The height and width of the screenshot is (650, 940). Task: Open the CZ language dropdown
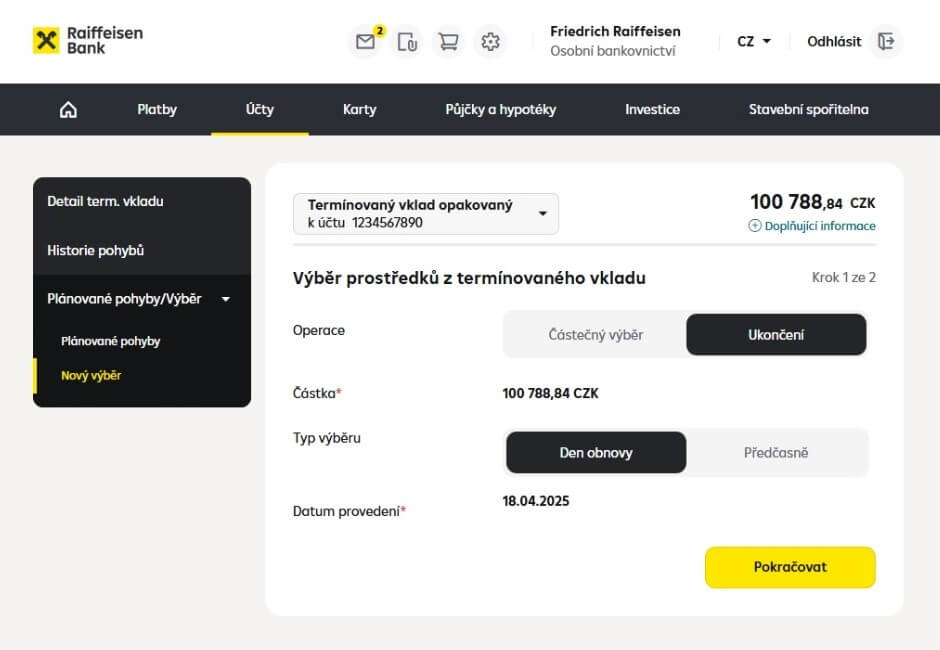(754, 41)
